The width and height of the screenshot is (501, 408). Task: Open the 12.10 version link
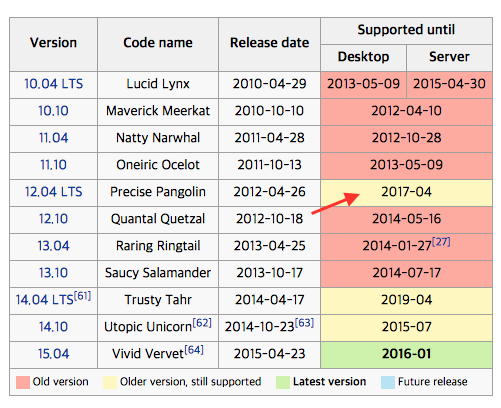pos(53,219)
